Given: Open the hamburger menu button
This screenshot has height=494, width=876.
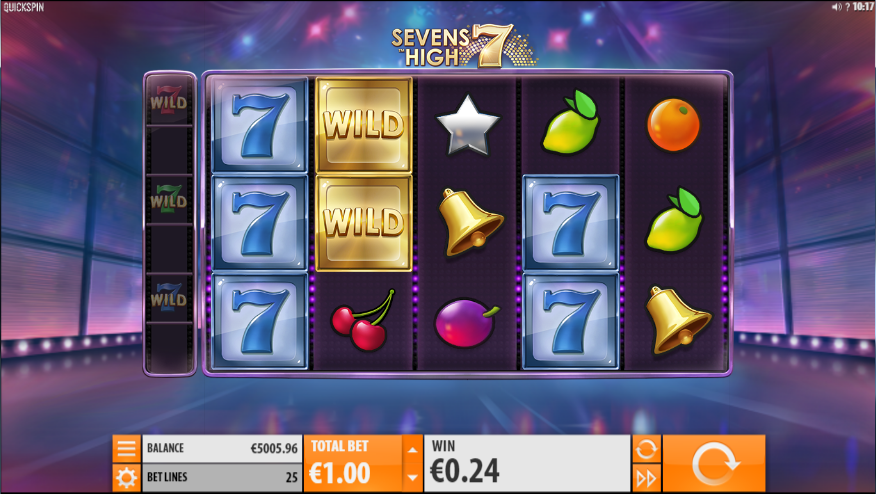Looking at the screenshot, I should click(126, 449).
